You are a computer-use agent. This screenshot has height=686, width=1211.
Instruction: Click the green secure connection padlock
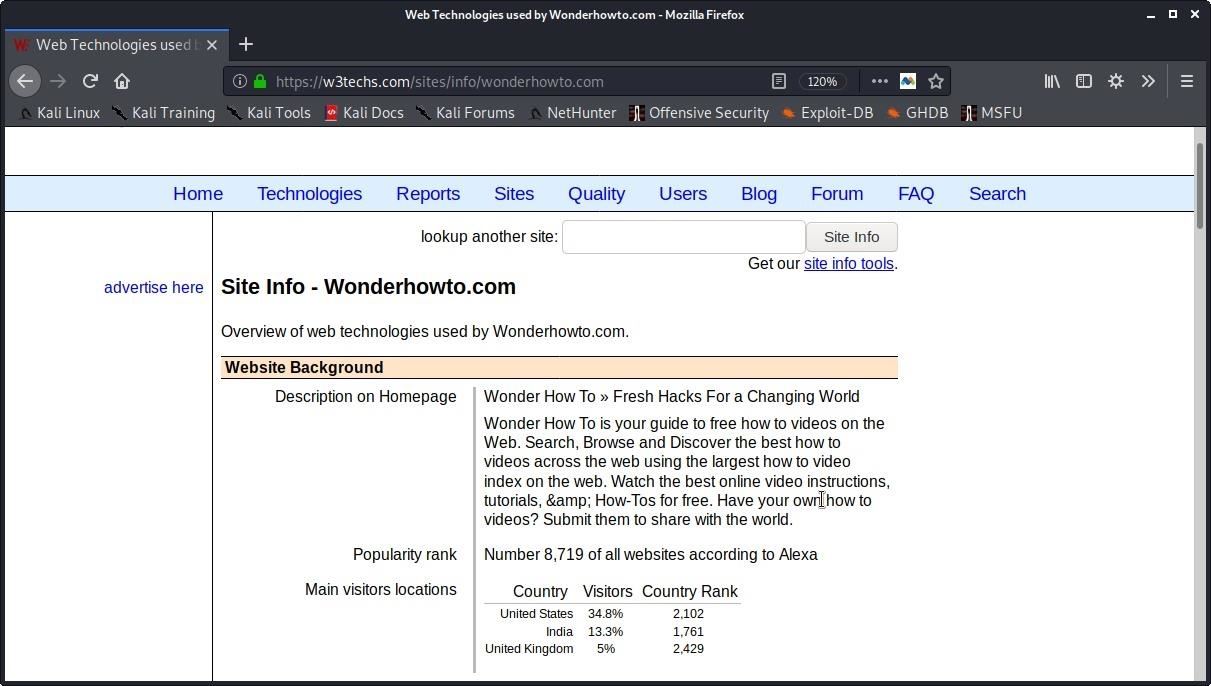coord(260,81)
